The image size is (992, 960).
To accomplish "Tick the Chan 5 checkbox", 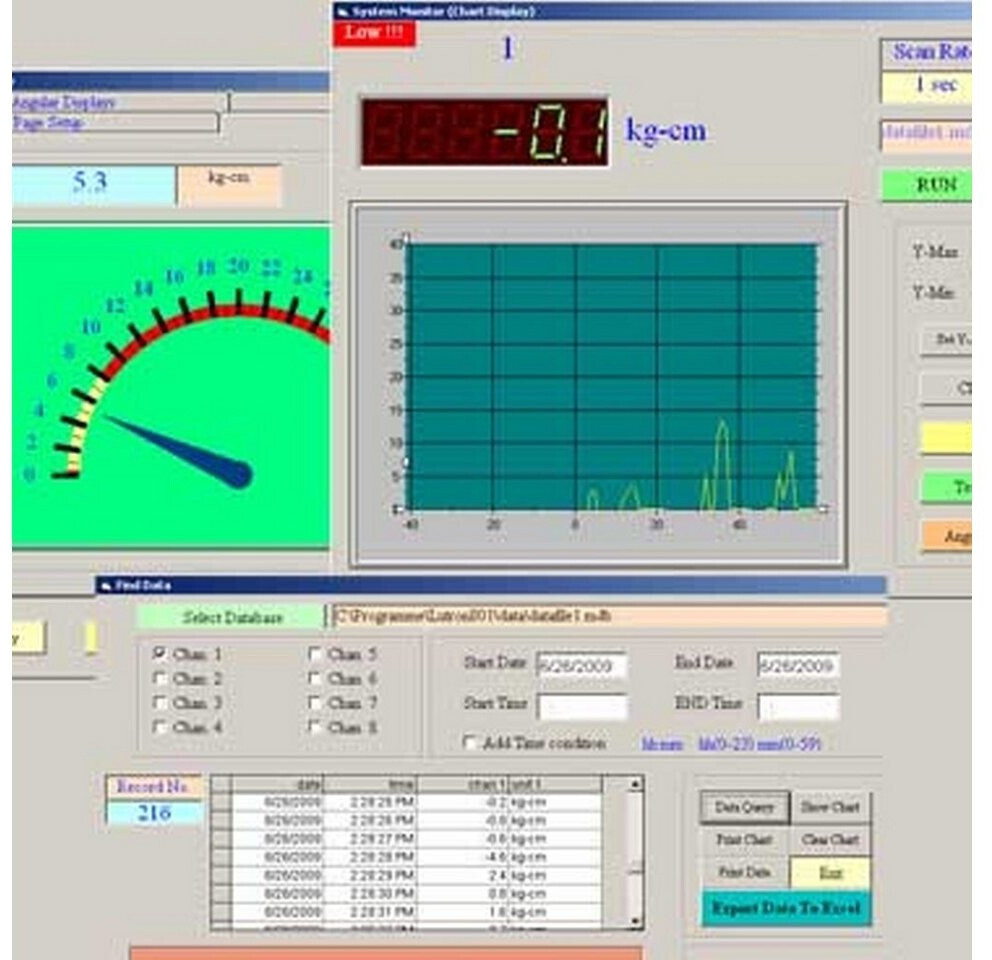I will (x=314, y=653).
